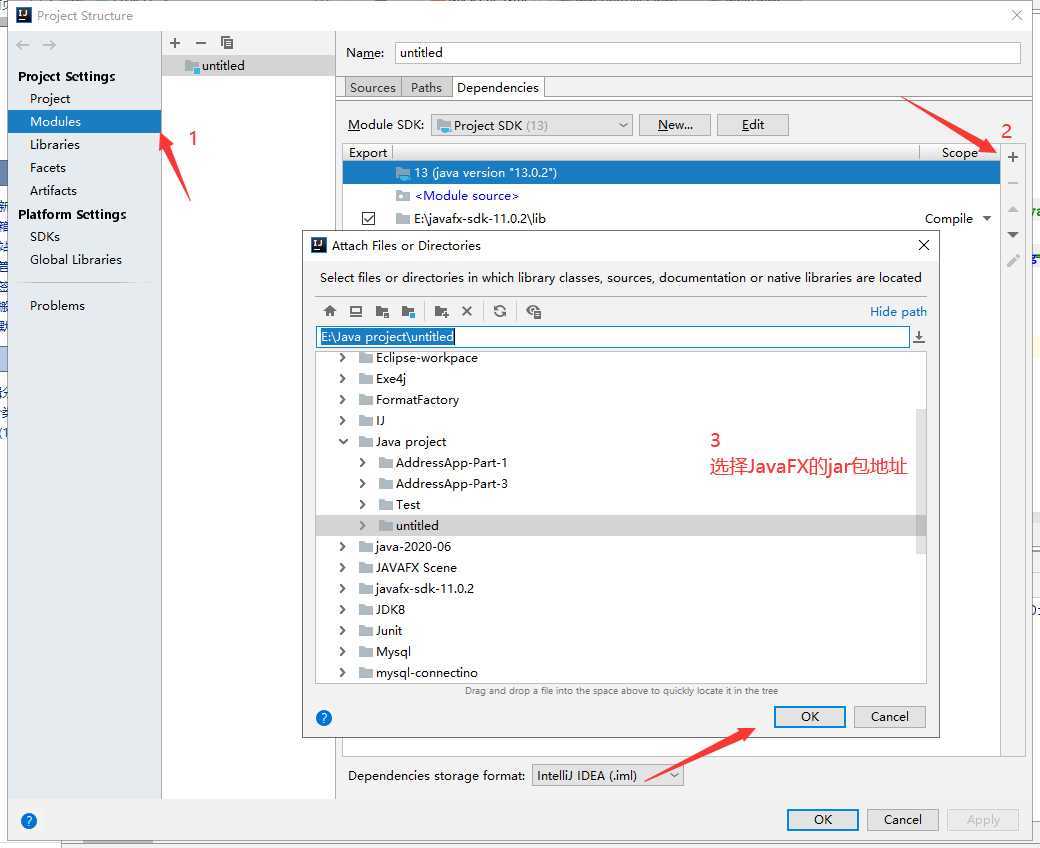
Task: Select Modules in the sidebar
Action: (x=84, y=121)
